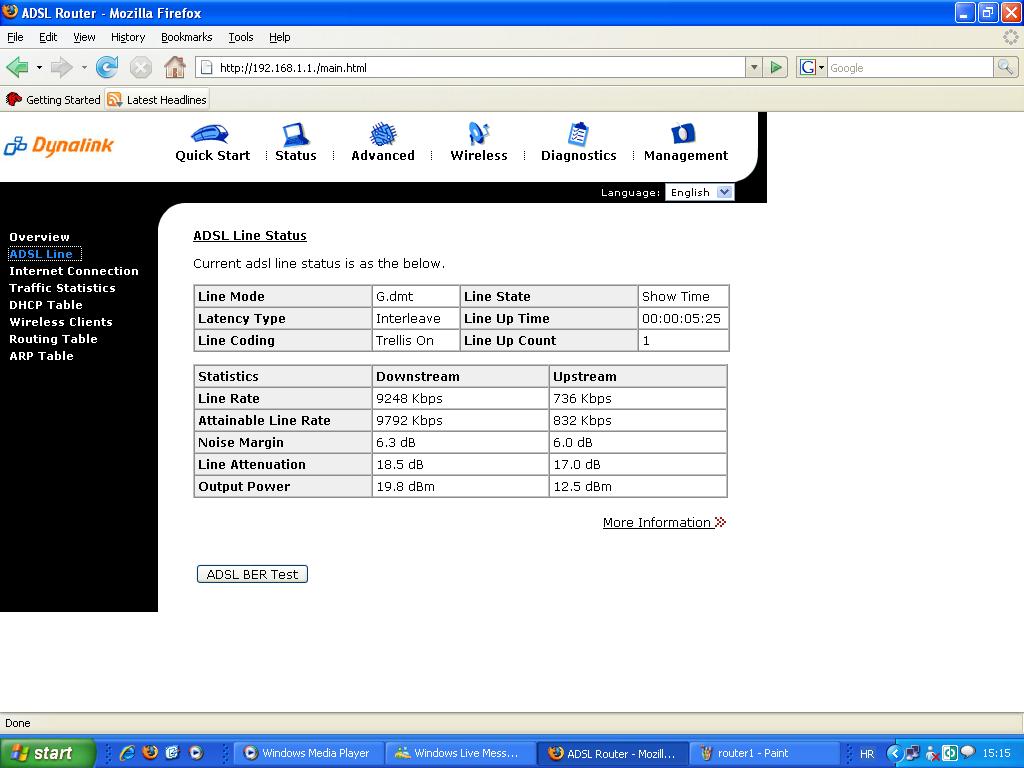Screen dimensions: 1024x768
Task: Open the Advanced settings chip icon
Action: click(383, 135)
